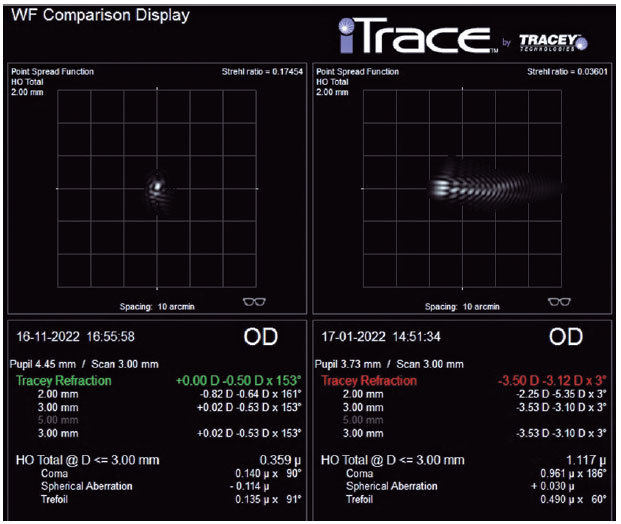621x524 pixels.
Task: Click the Strehl ratio 0.17454 readout
Action: 262,72
